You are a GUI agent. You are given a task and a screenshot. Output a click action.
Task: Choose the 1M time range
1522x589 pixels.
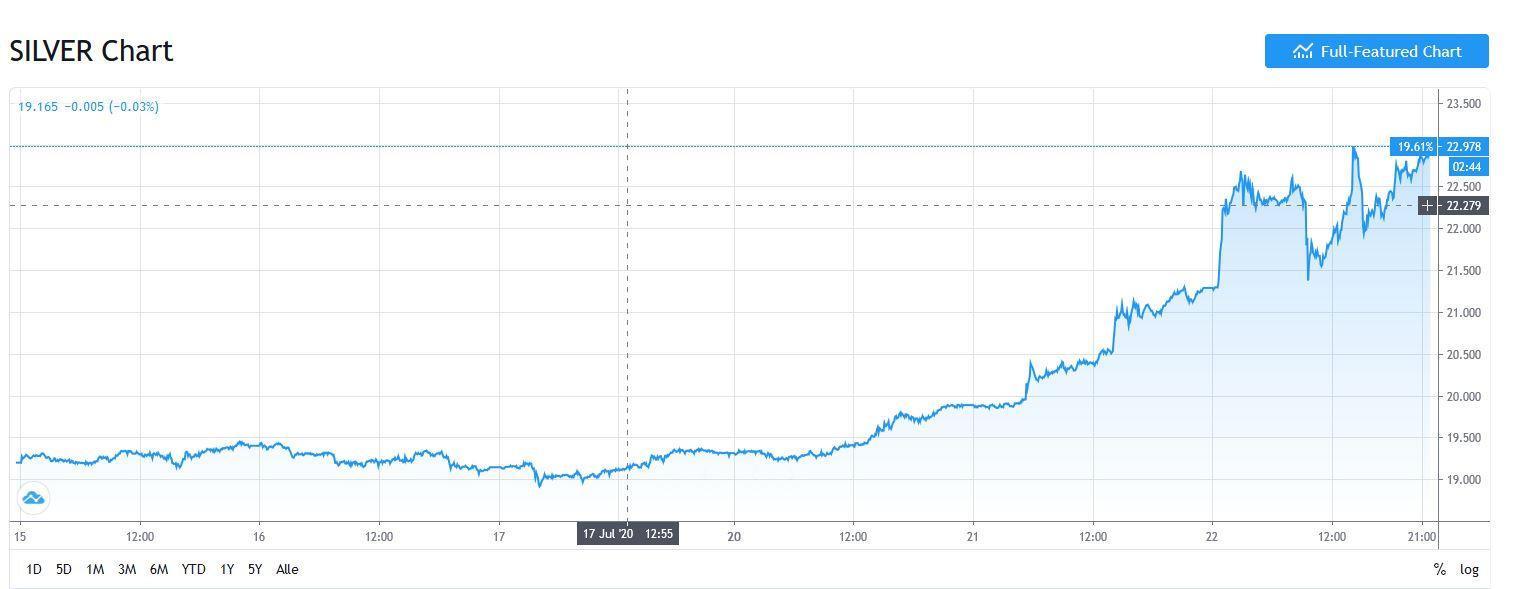coord(95,569)
